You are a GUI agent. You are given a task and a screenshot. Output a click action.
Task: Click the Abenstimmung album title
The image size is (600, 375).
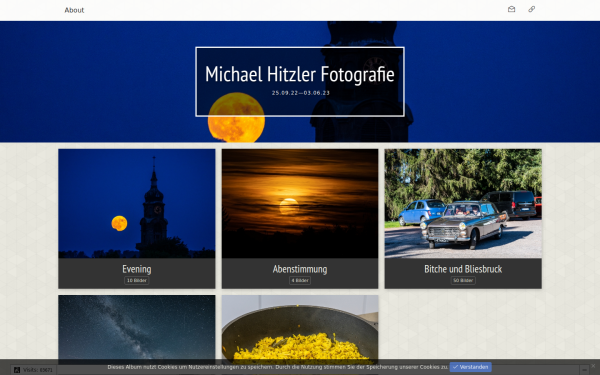300,269
